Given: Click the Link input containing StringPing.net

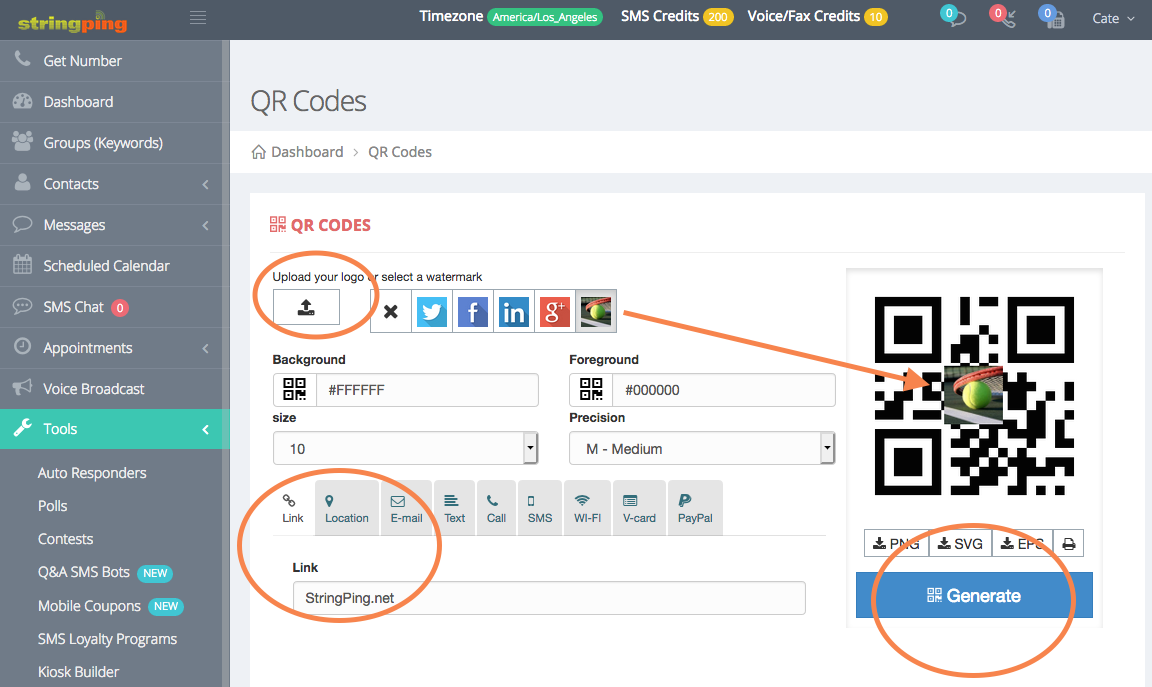Looking at the screenshot, I should point(548,597).
